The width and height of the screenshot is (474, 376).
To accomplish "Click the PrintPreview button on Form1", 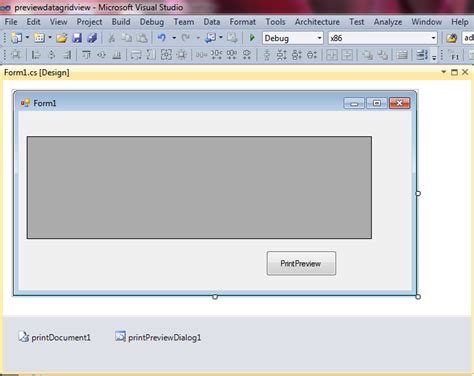I will pyautogui.click(x=301, y=263).
